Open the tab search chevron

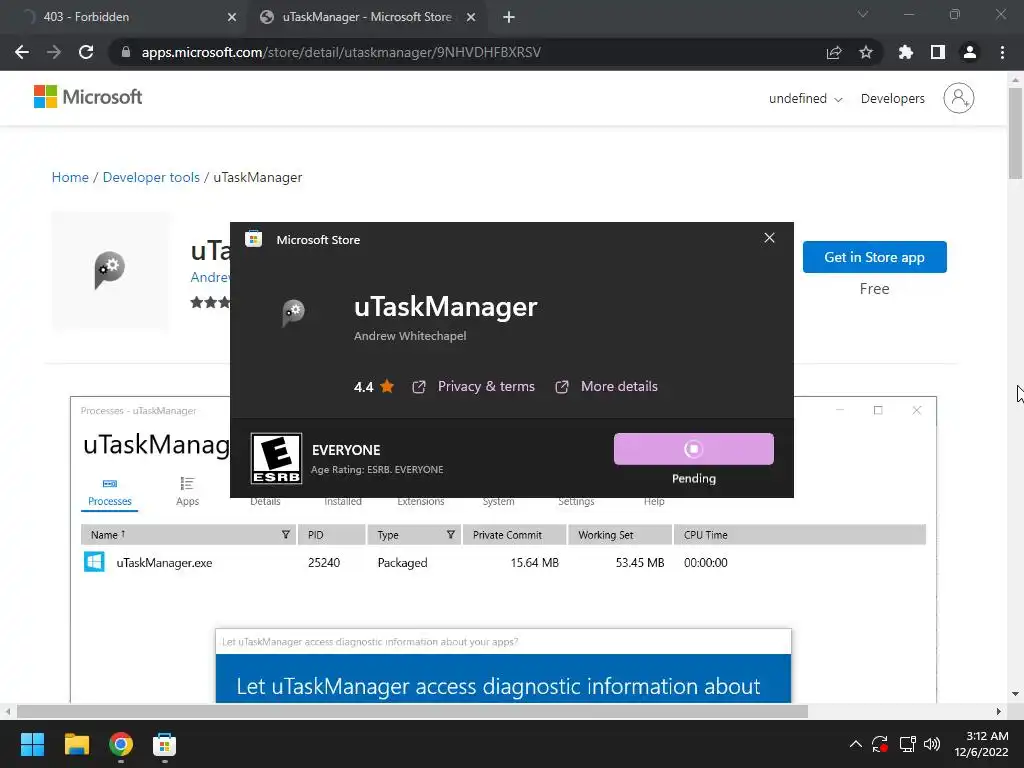pyautogui.click(x=863, y=14)
